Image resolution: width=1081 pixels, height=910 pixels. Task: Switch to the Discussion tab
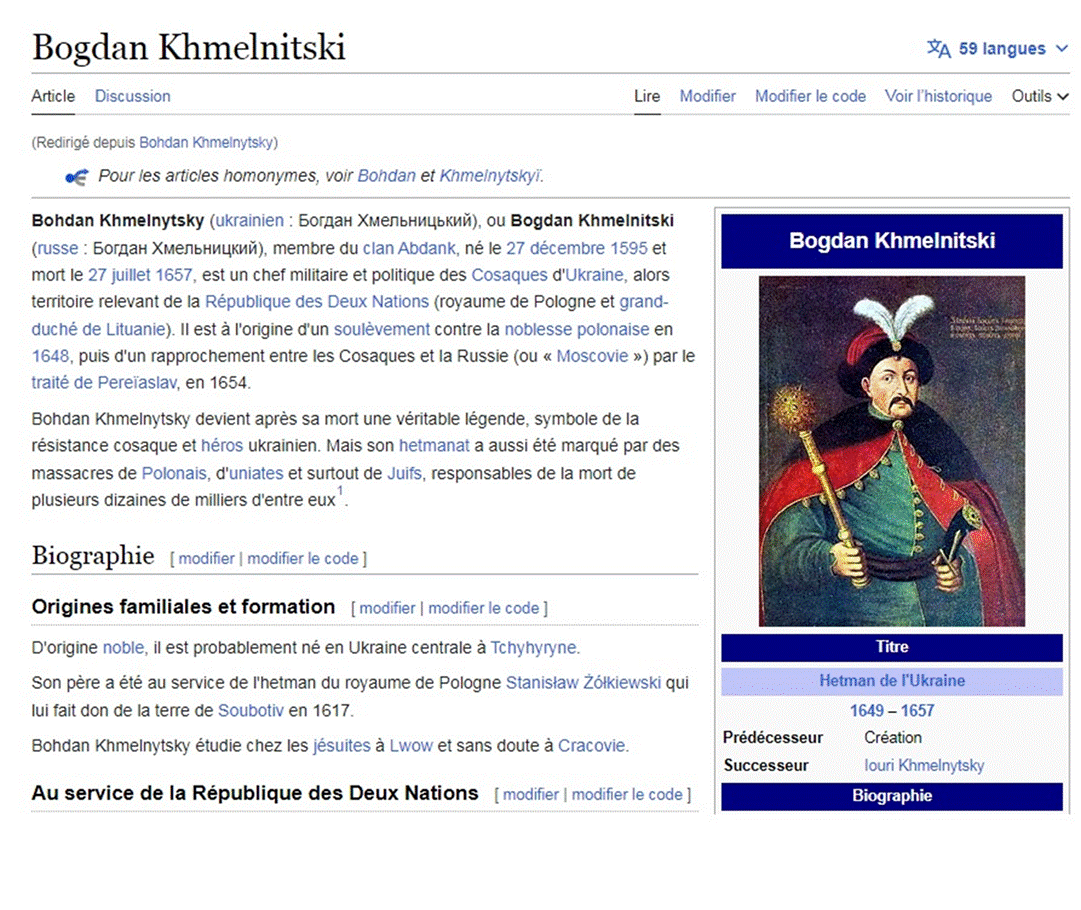point(132,96)
